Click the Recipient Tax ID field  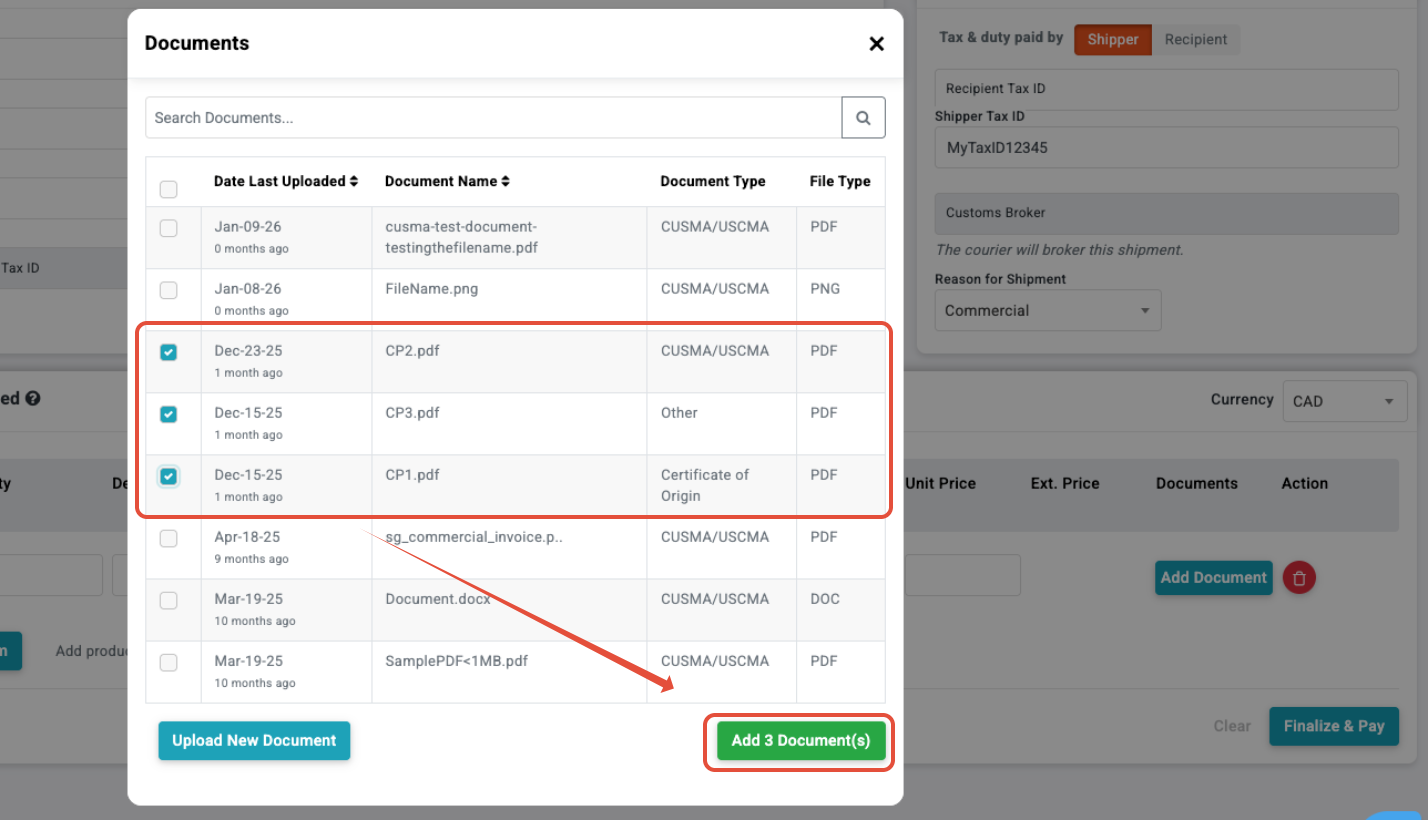pos(1166,89)
